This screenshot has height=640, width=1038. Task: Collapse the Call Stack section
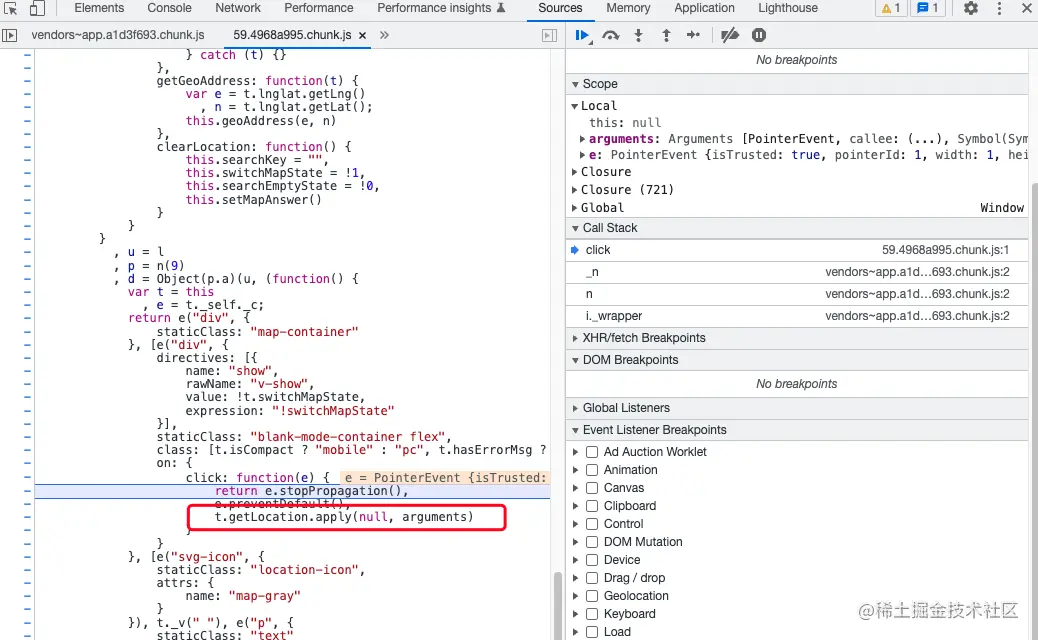pos(575,227)
